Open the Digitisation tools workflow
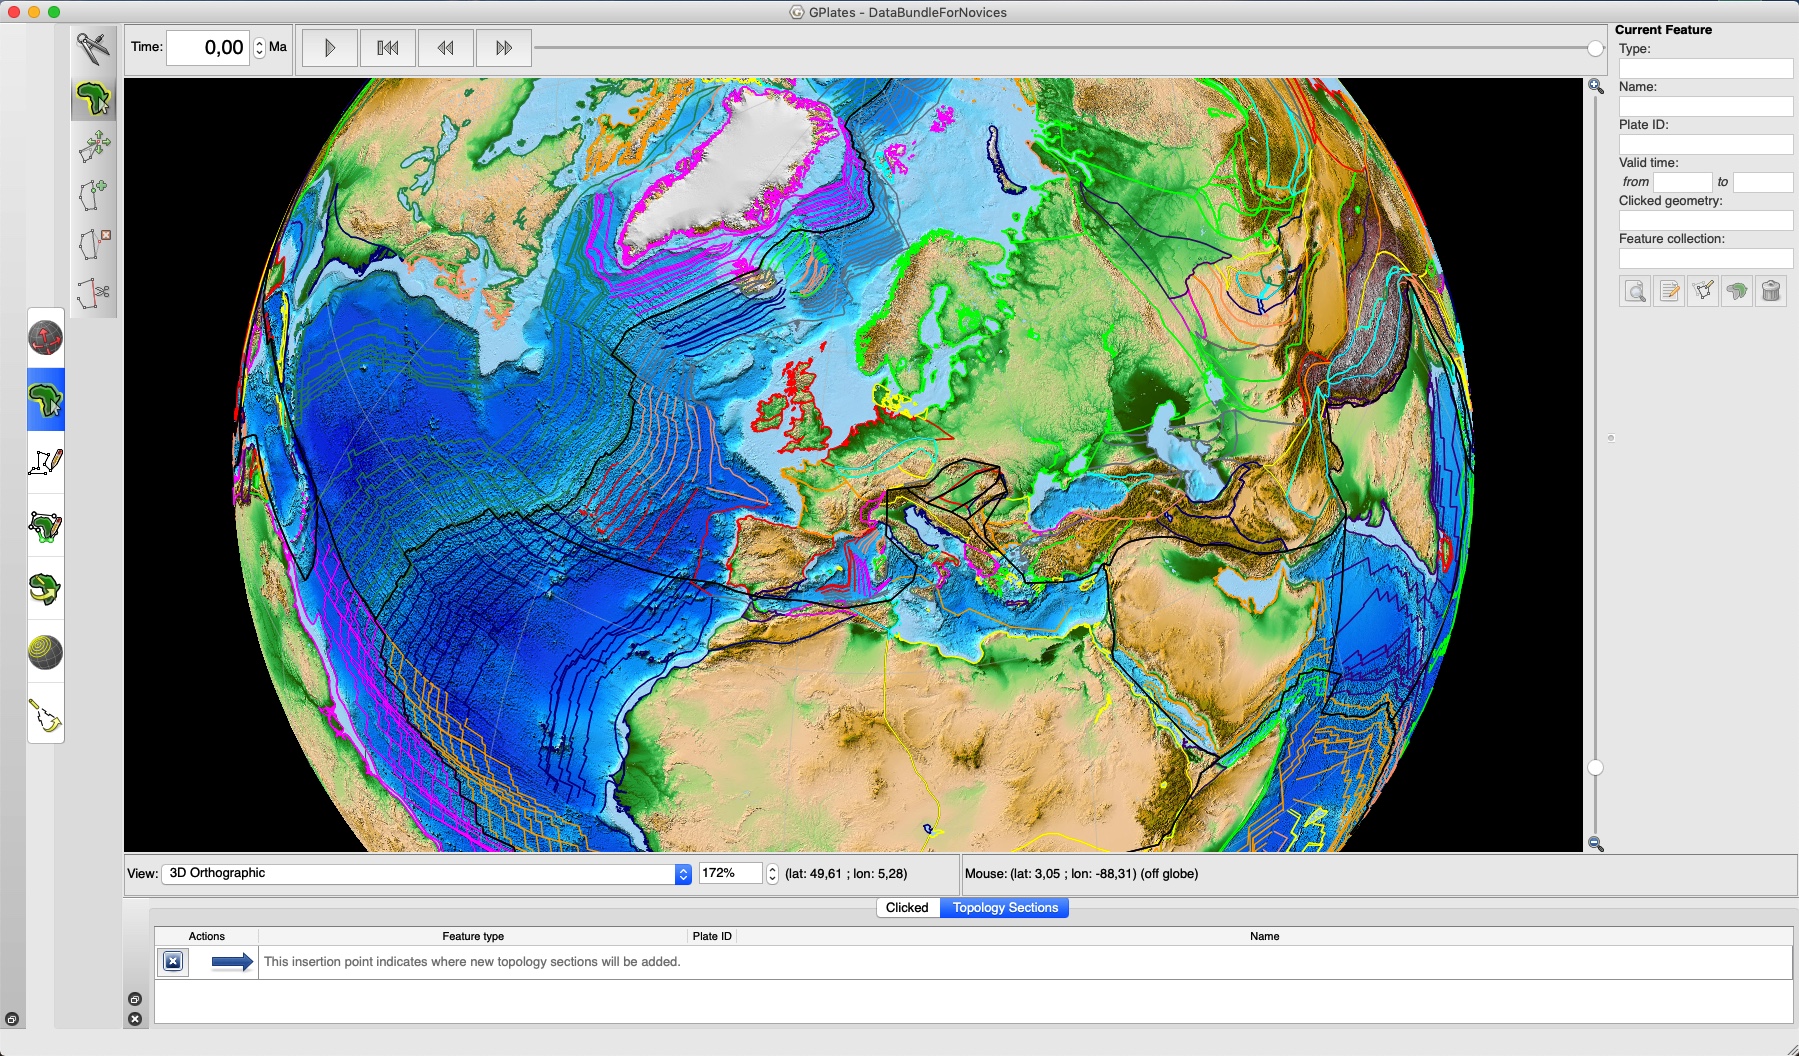1799x1056 pixels. coord(46,462)
